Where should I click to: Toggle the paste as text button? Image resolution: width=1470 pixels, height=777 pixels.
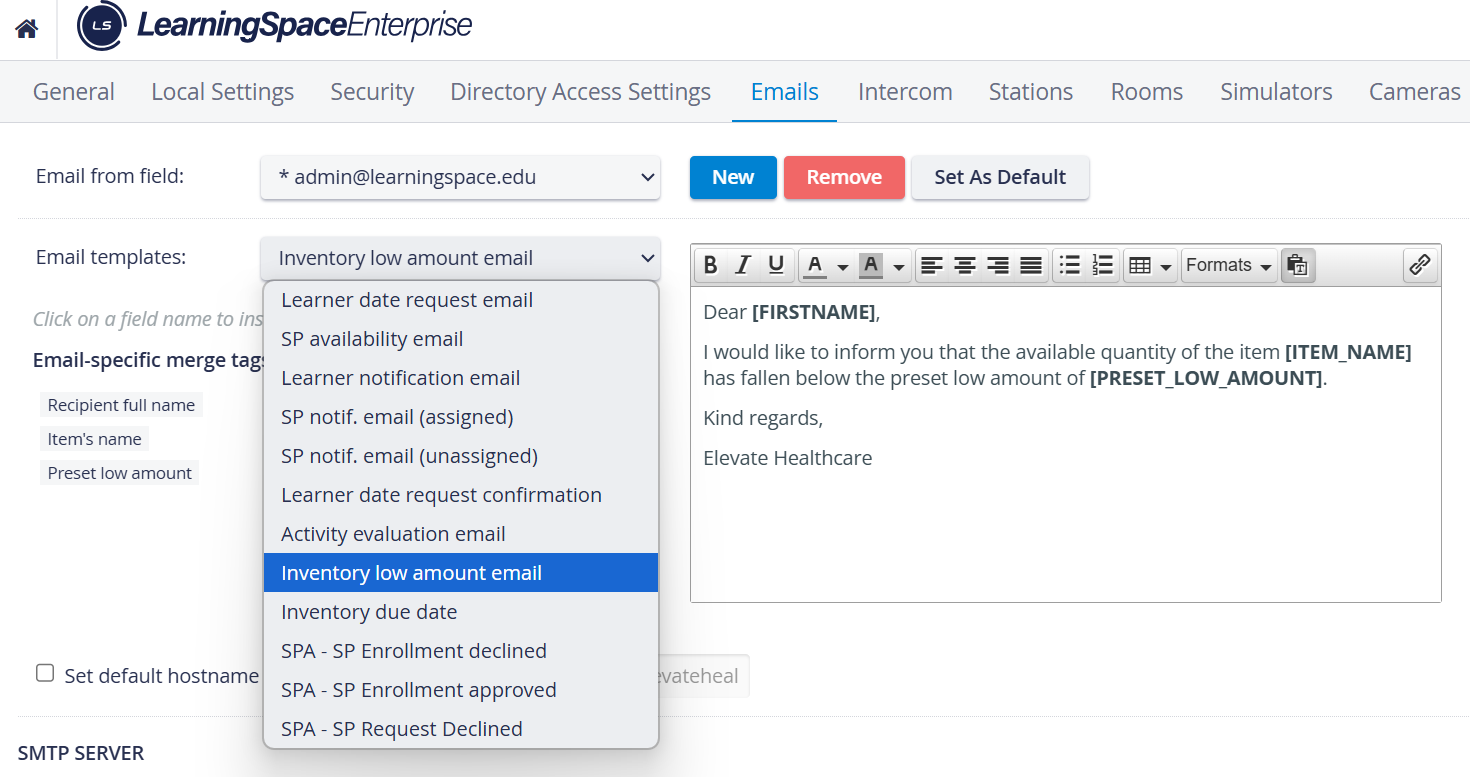(x=1298, y=265)
